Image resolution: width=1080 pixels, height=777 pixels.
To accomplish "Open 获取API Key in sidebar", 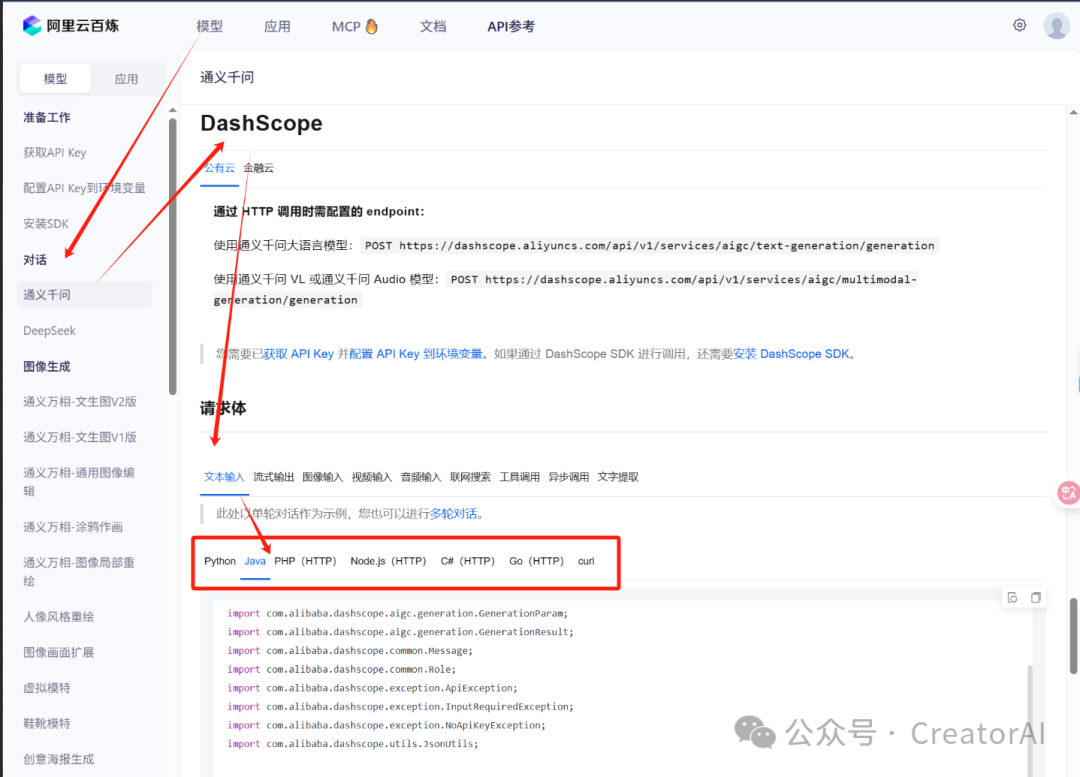I will pos(55,152).
